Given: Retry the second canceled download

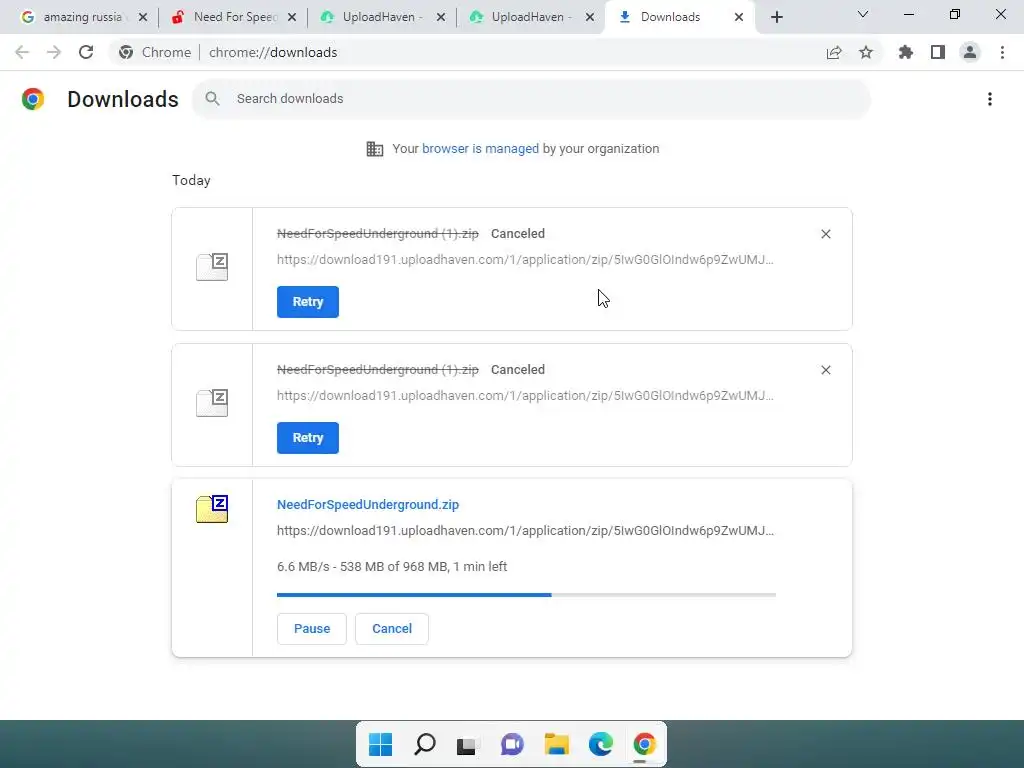Looking at the screenshot, I should pos(308,438).
